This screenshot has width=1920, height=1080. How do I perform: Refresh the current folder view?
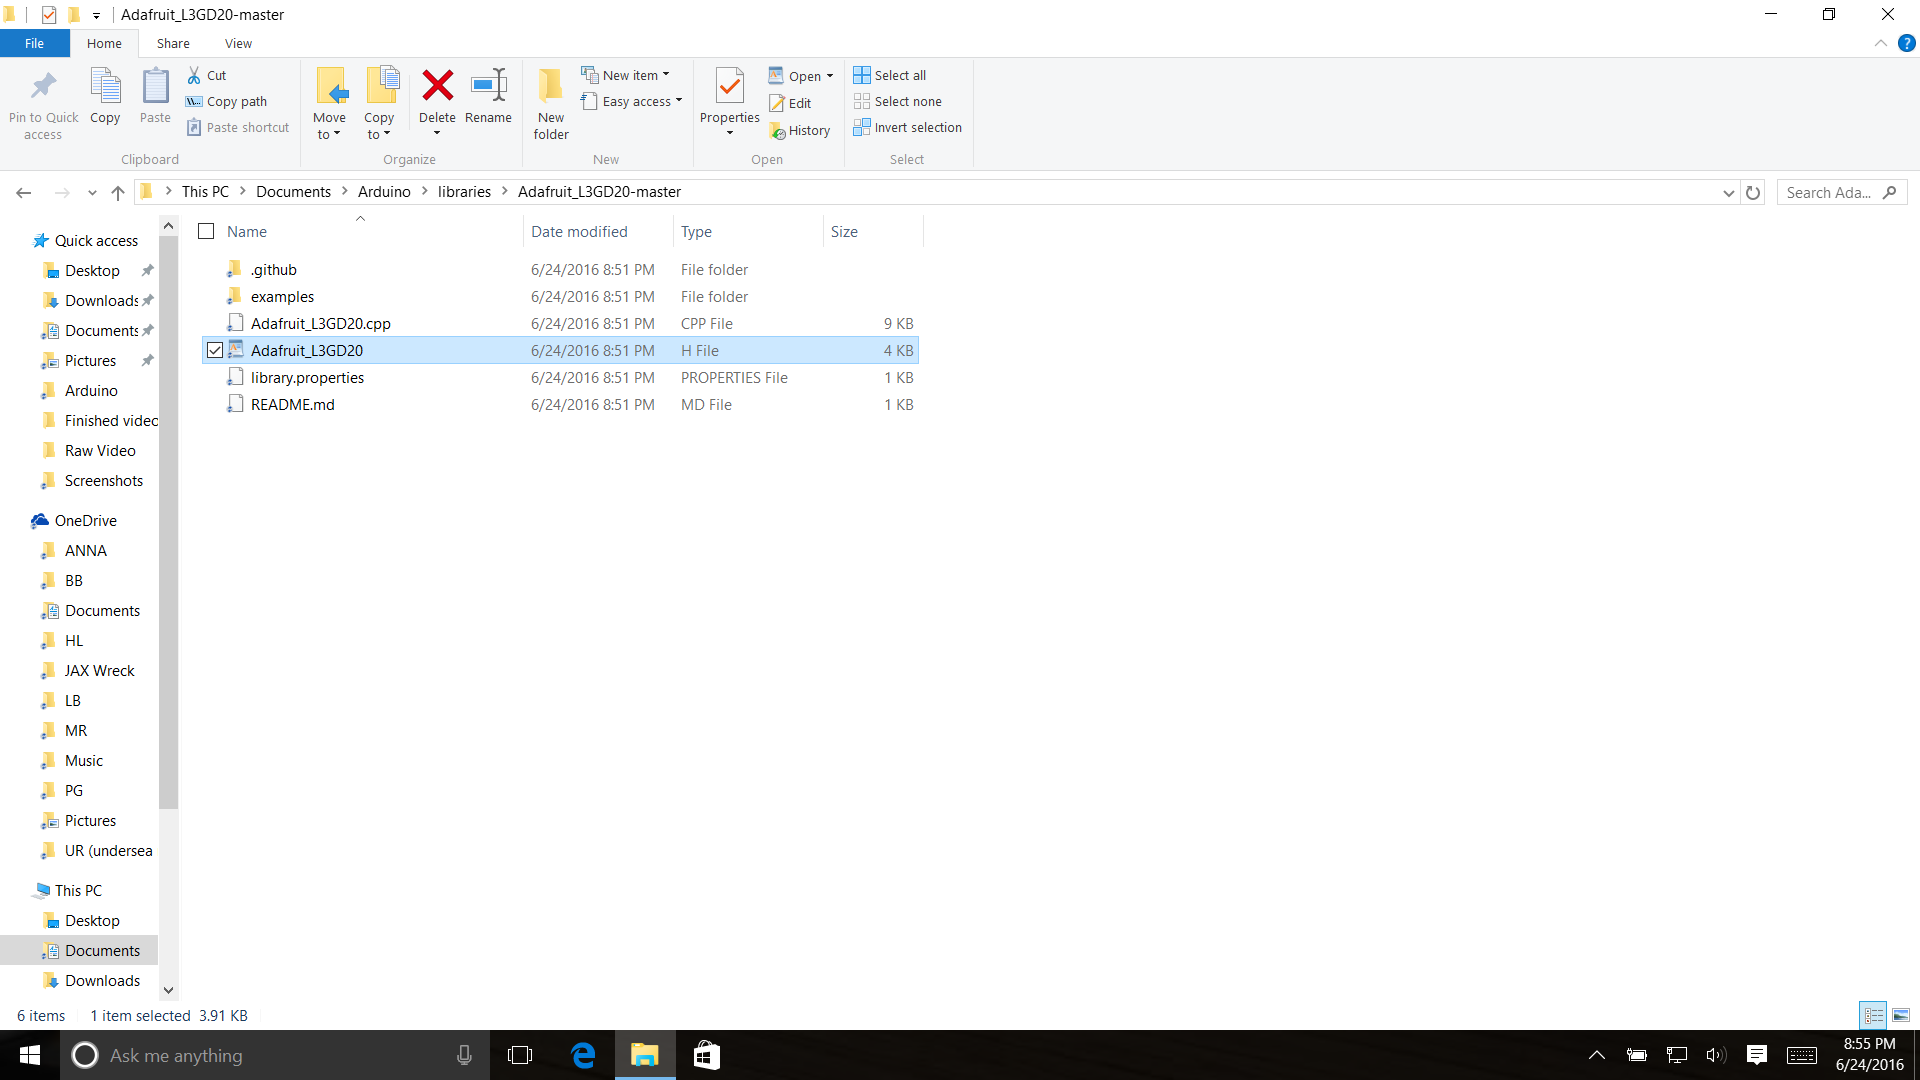tap(1753, 192)
